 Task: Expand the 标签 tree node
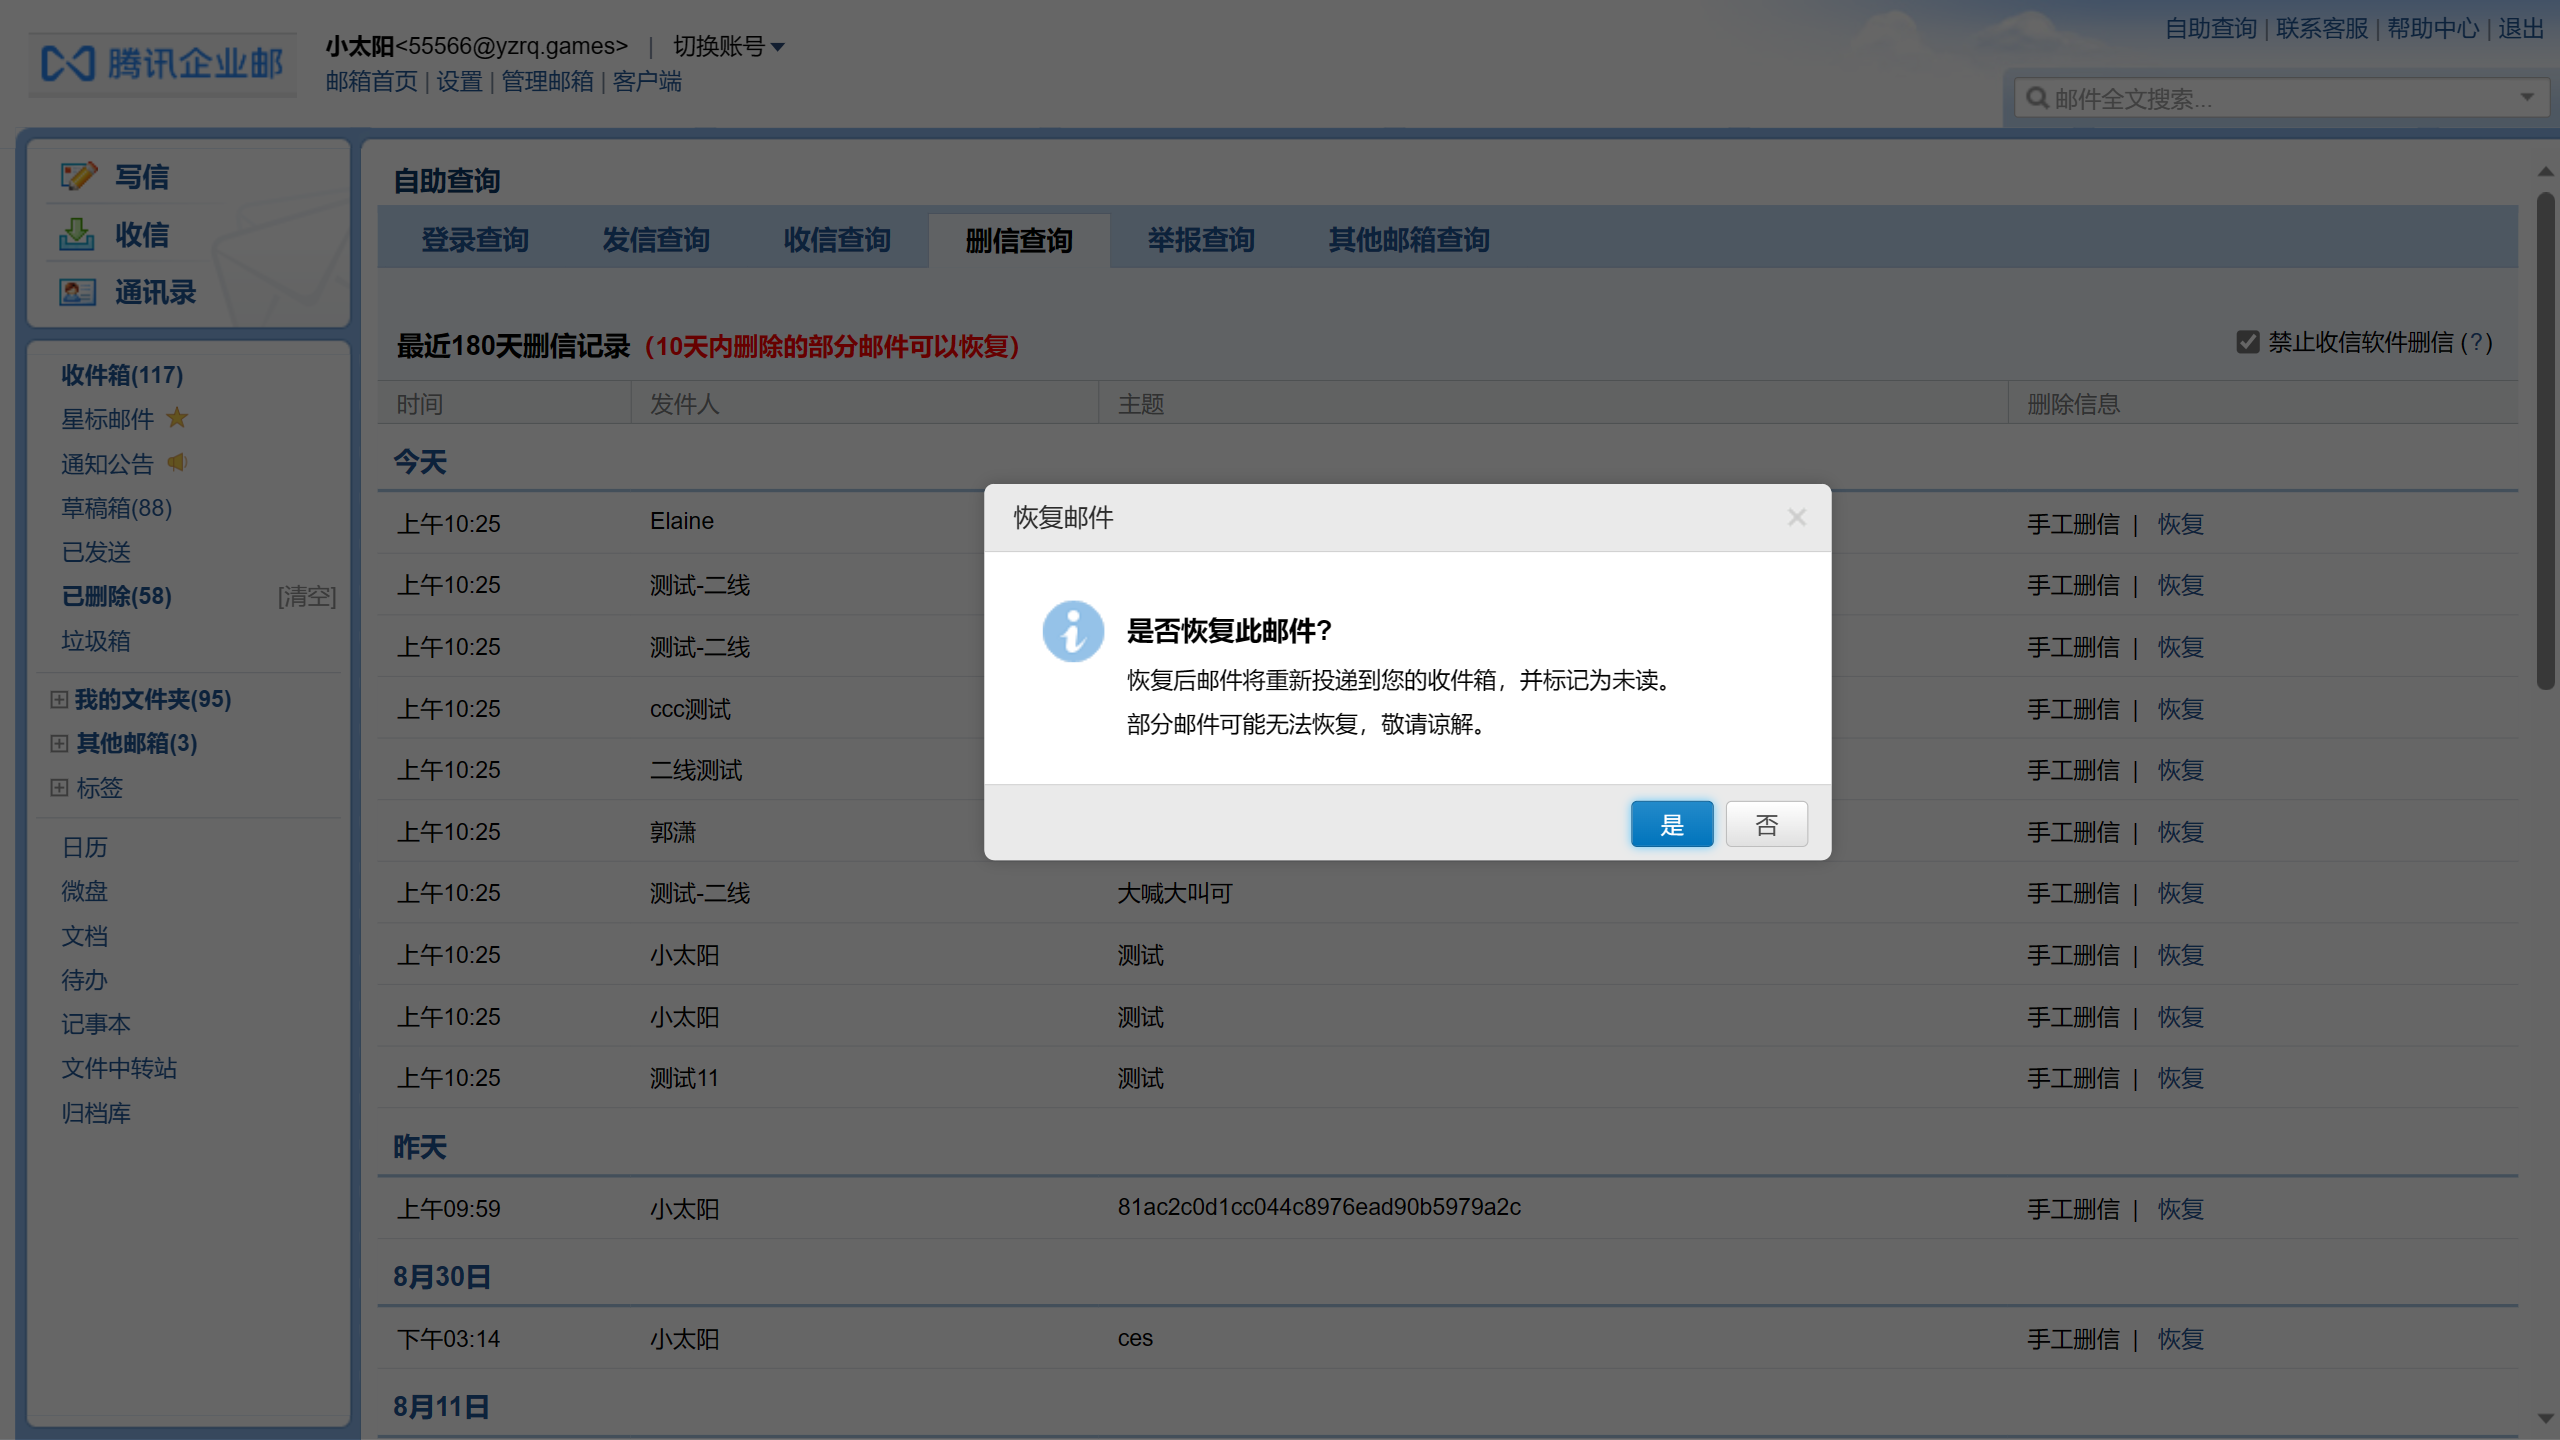59,787
